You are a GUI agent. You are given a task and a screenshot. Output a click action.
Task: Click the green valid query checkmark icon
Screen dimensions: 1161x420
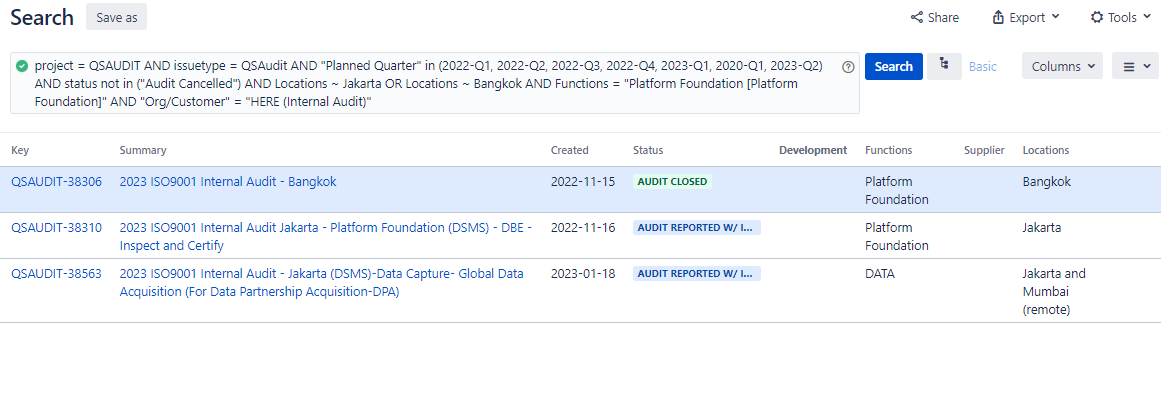[x=22, y=65]
